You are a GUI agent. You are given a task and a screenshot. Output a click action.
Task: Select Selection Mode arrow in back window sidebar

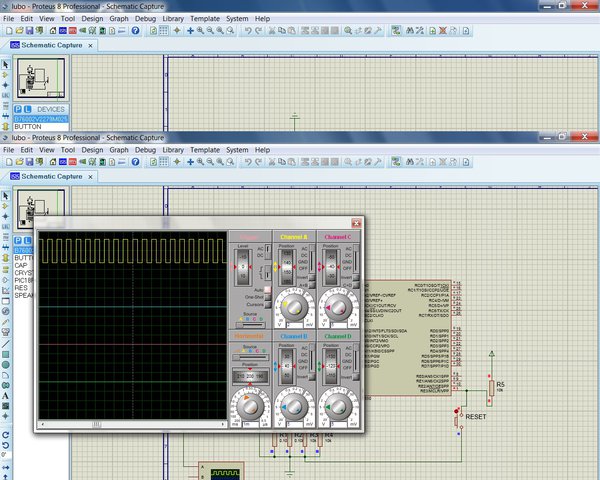click(5, 65)
